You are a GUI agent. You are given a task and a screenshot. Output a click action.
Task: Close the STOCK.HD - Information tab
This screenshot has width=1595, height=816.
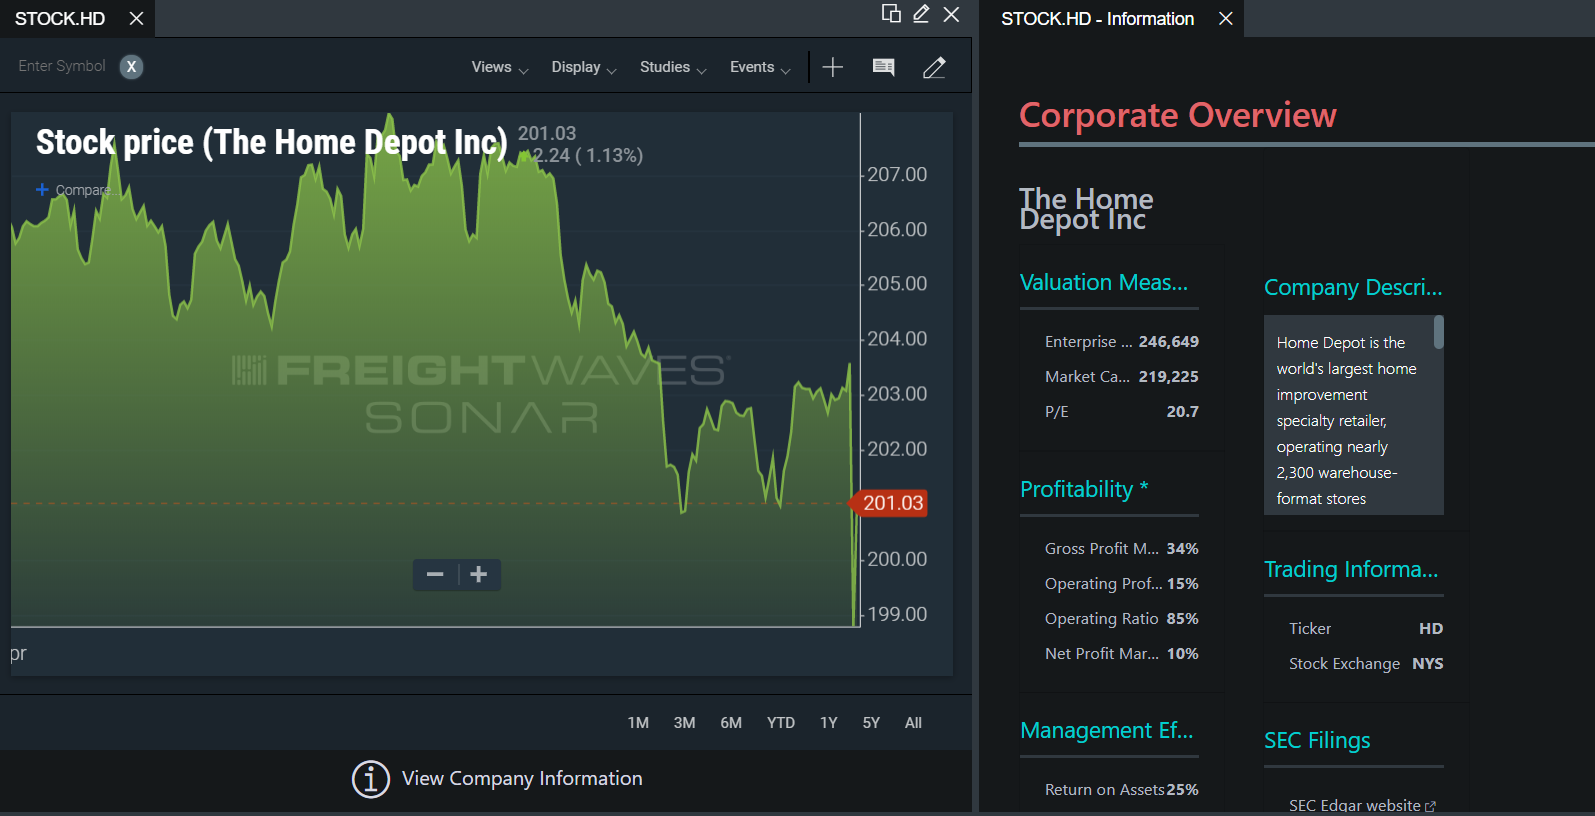click(x=1226, y=19)
